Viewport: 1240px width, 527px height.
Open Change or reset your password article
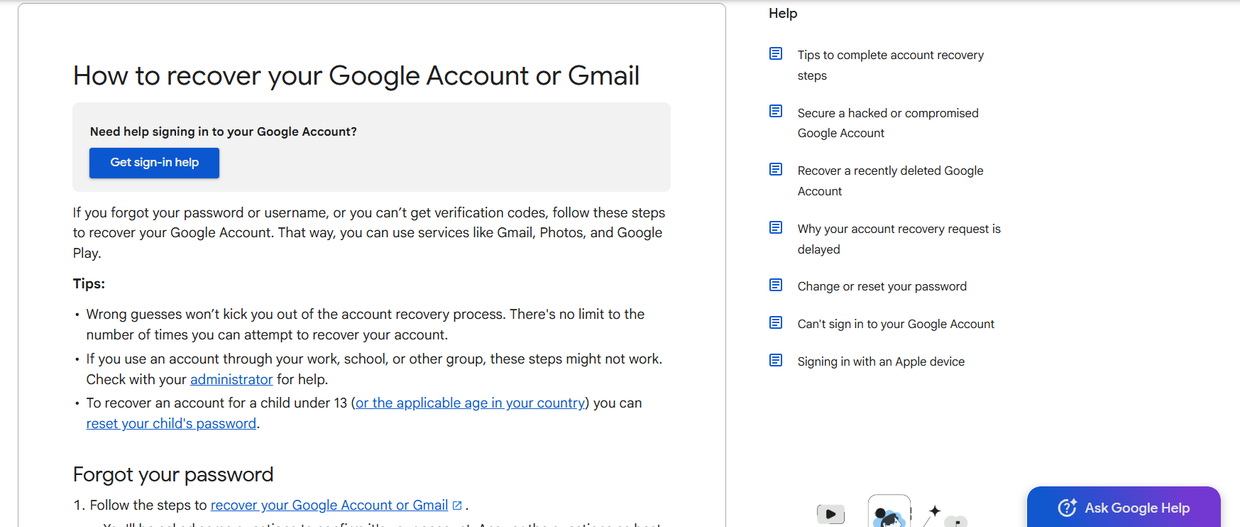(882, 286)
